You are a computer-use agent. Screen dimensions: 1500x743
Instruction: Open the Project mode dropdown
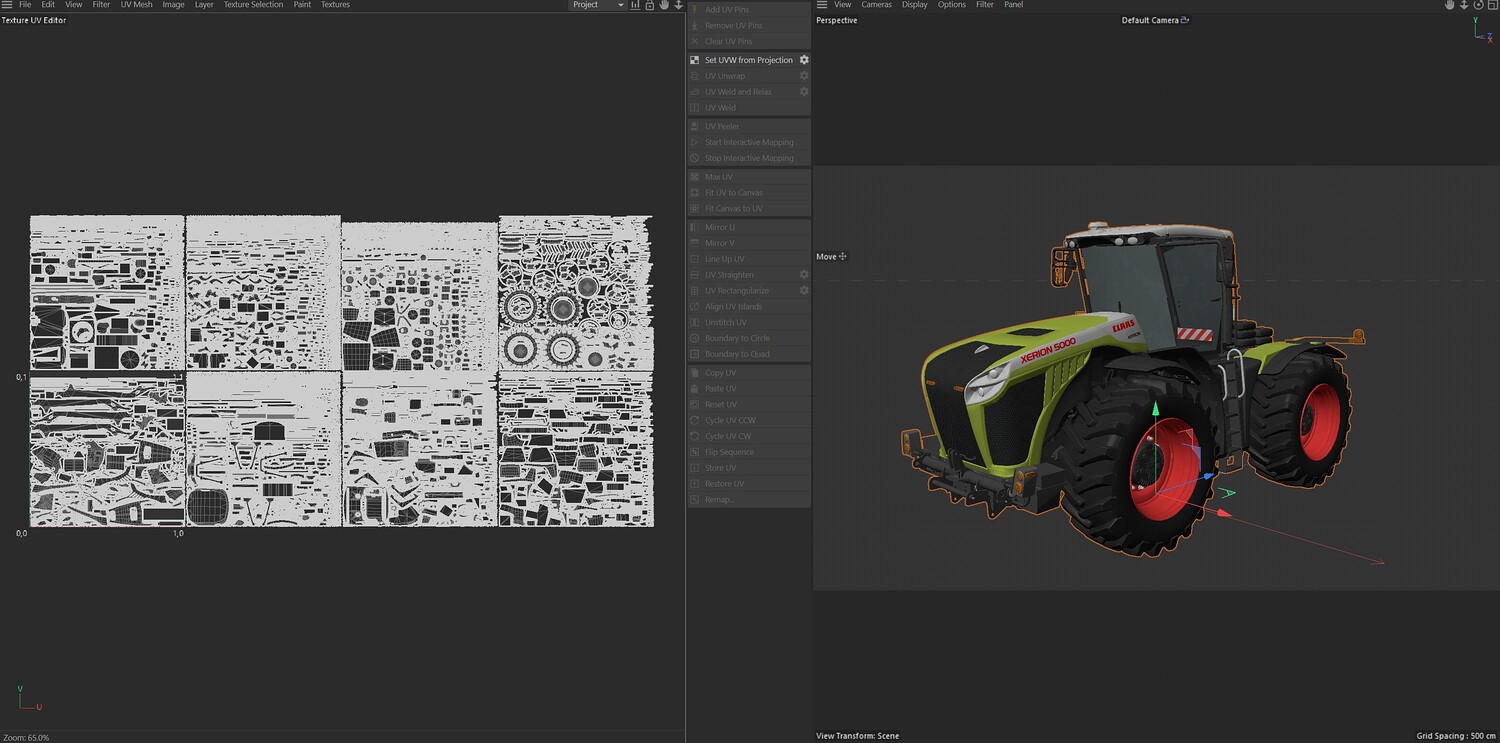pos(597,5)
